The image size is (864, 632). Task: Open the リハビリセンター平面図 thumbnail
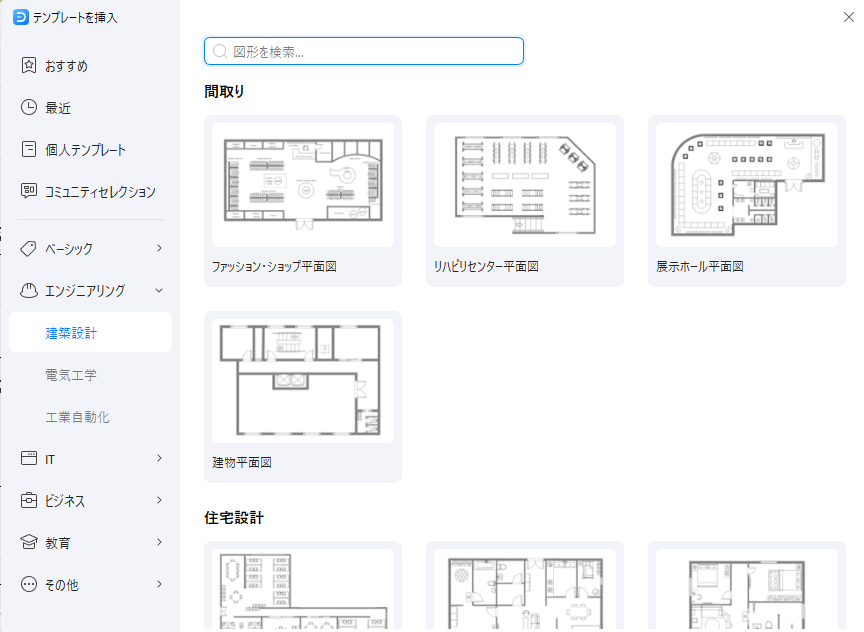click(525, 185)
